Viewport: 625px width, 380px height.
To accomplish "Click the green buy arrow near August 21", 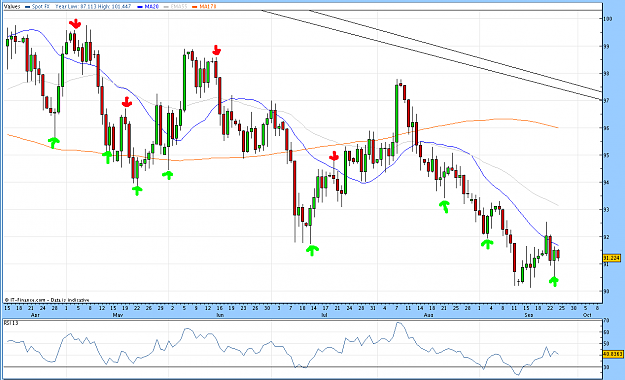I will coord(444,207).
